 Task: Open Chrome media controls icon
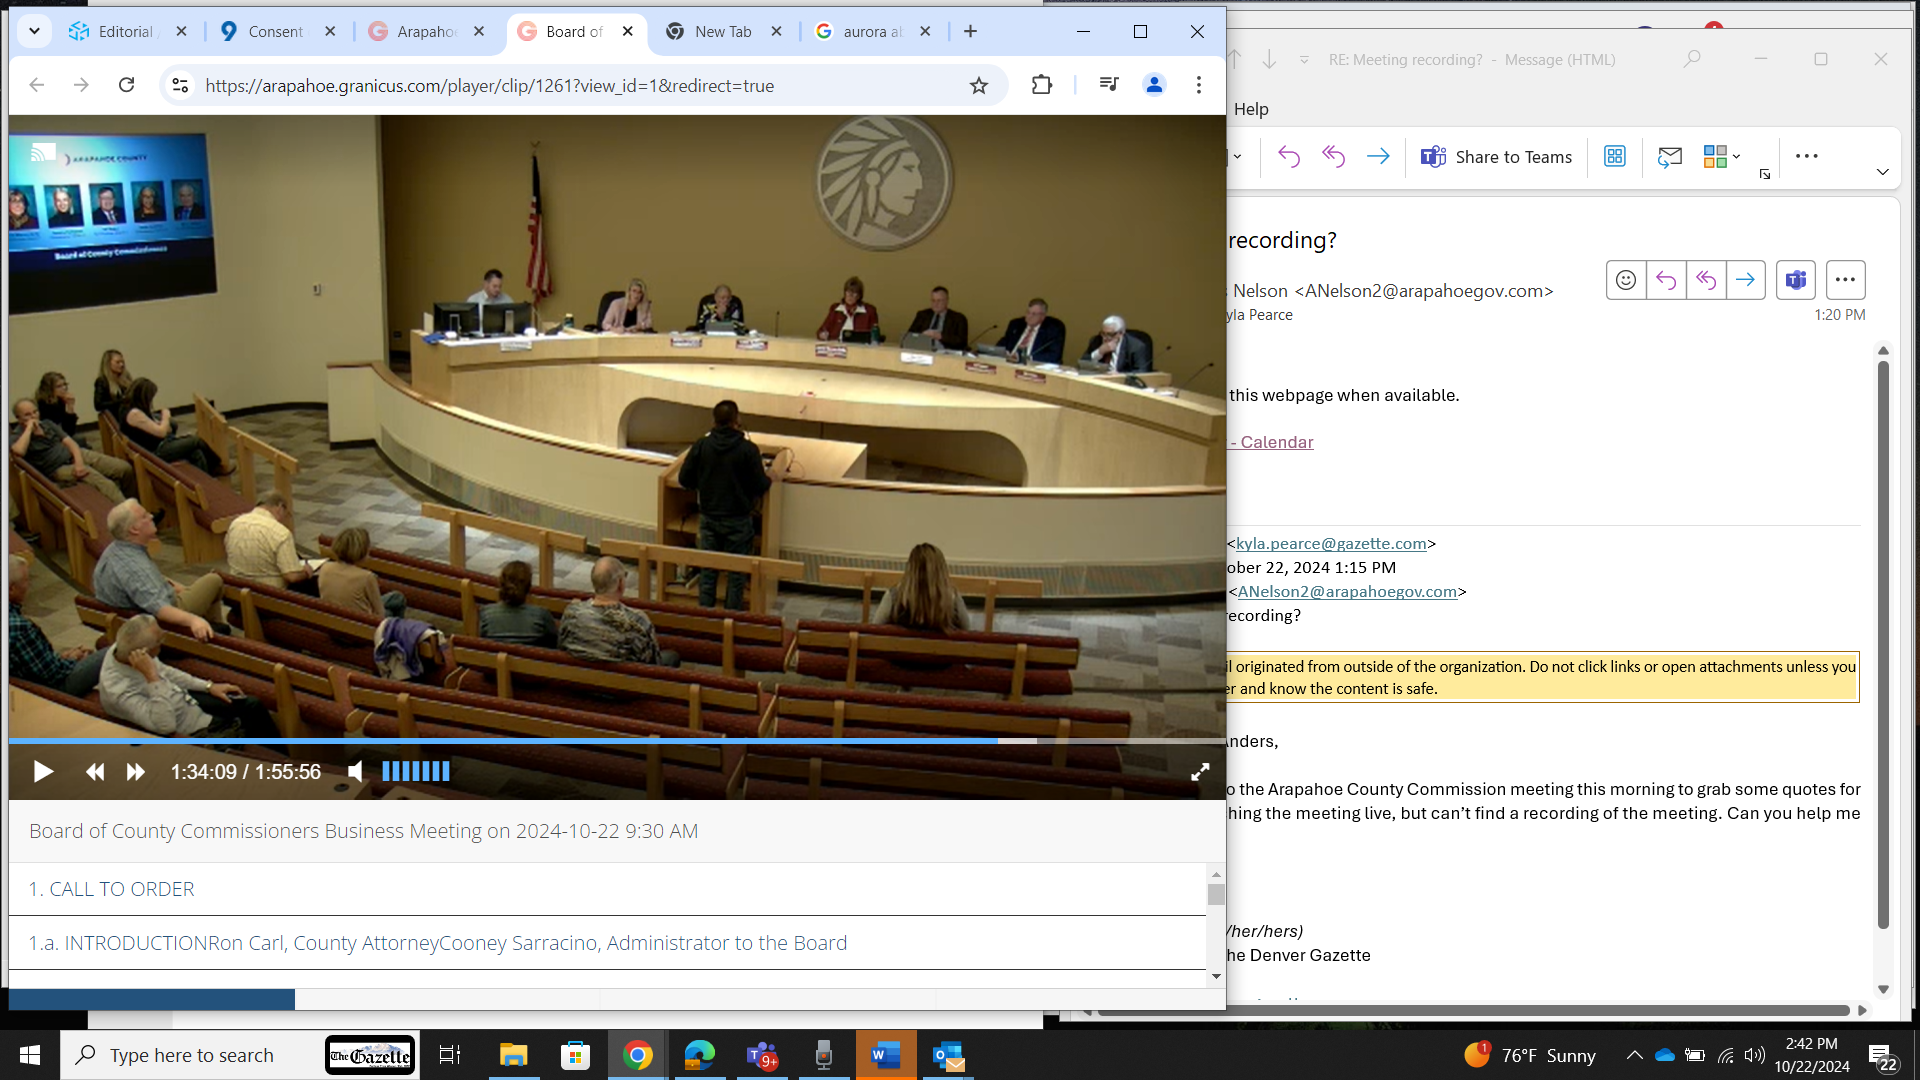click(1109, 85)
